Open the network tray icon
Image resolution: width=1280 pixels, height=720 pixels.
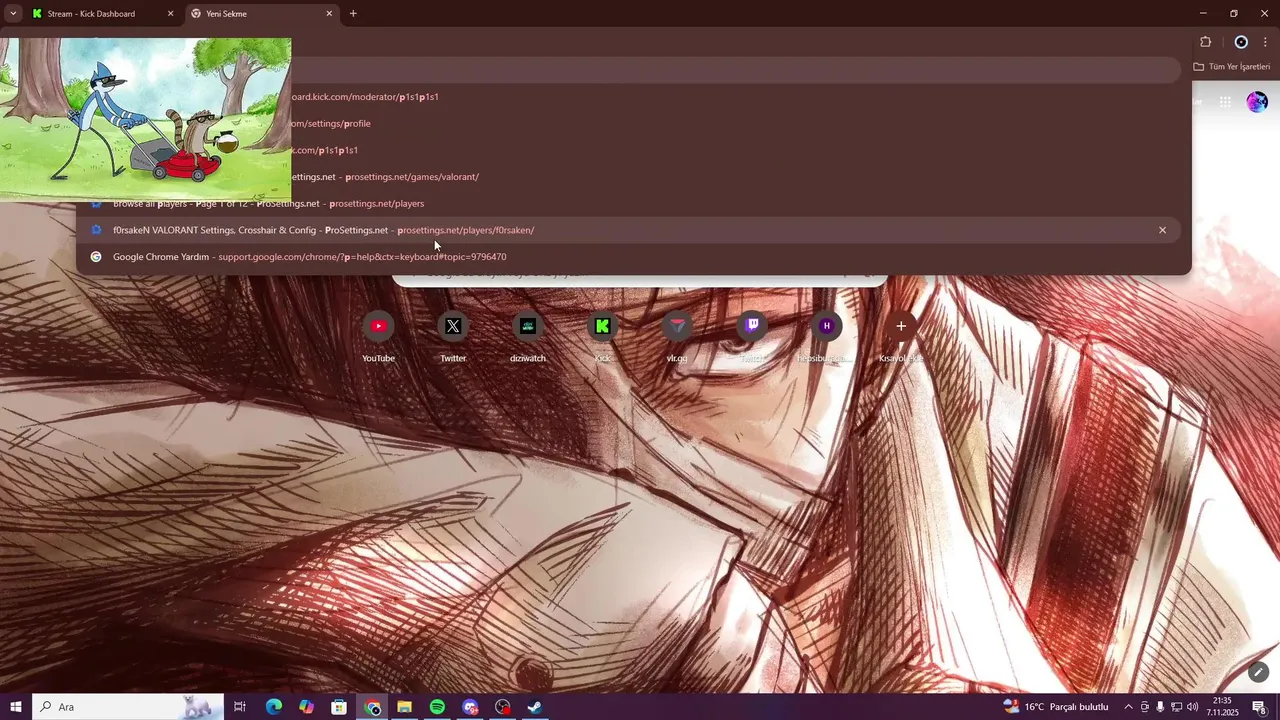(x=1176, y=707)
